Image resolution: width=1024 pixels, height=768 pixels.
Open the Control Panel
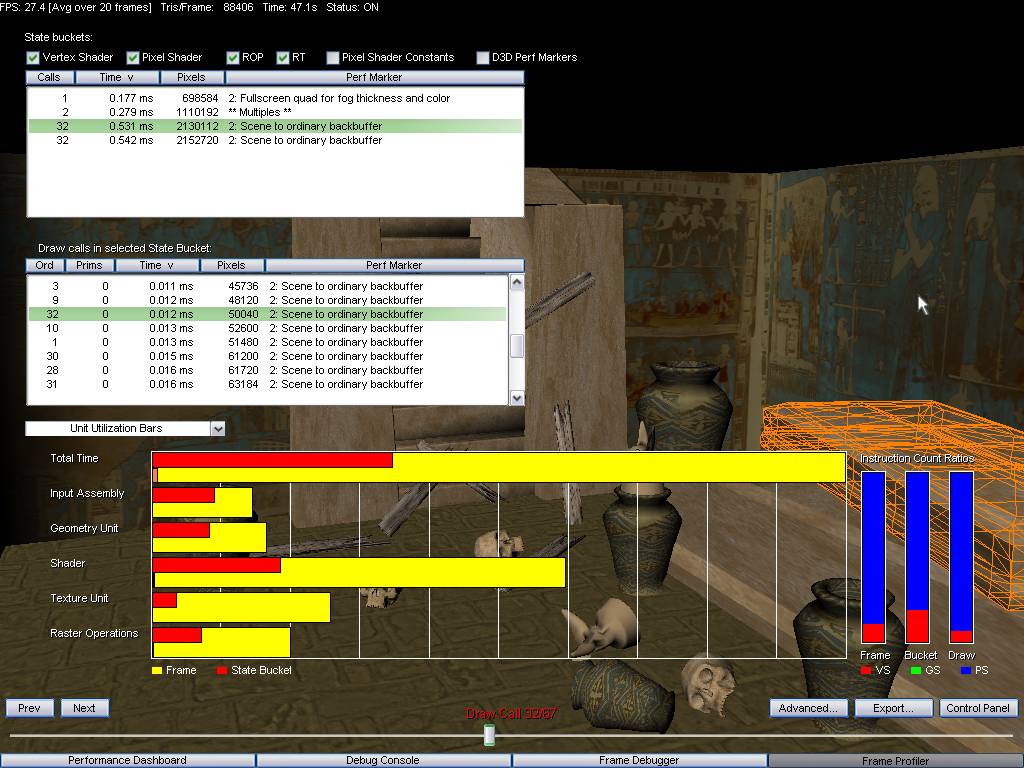(978, 708)
